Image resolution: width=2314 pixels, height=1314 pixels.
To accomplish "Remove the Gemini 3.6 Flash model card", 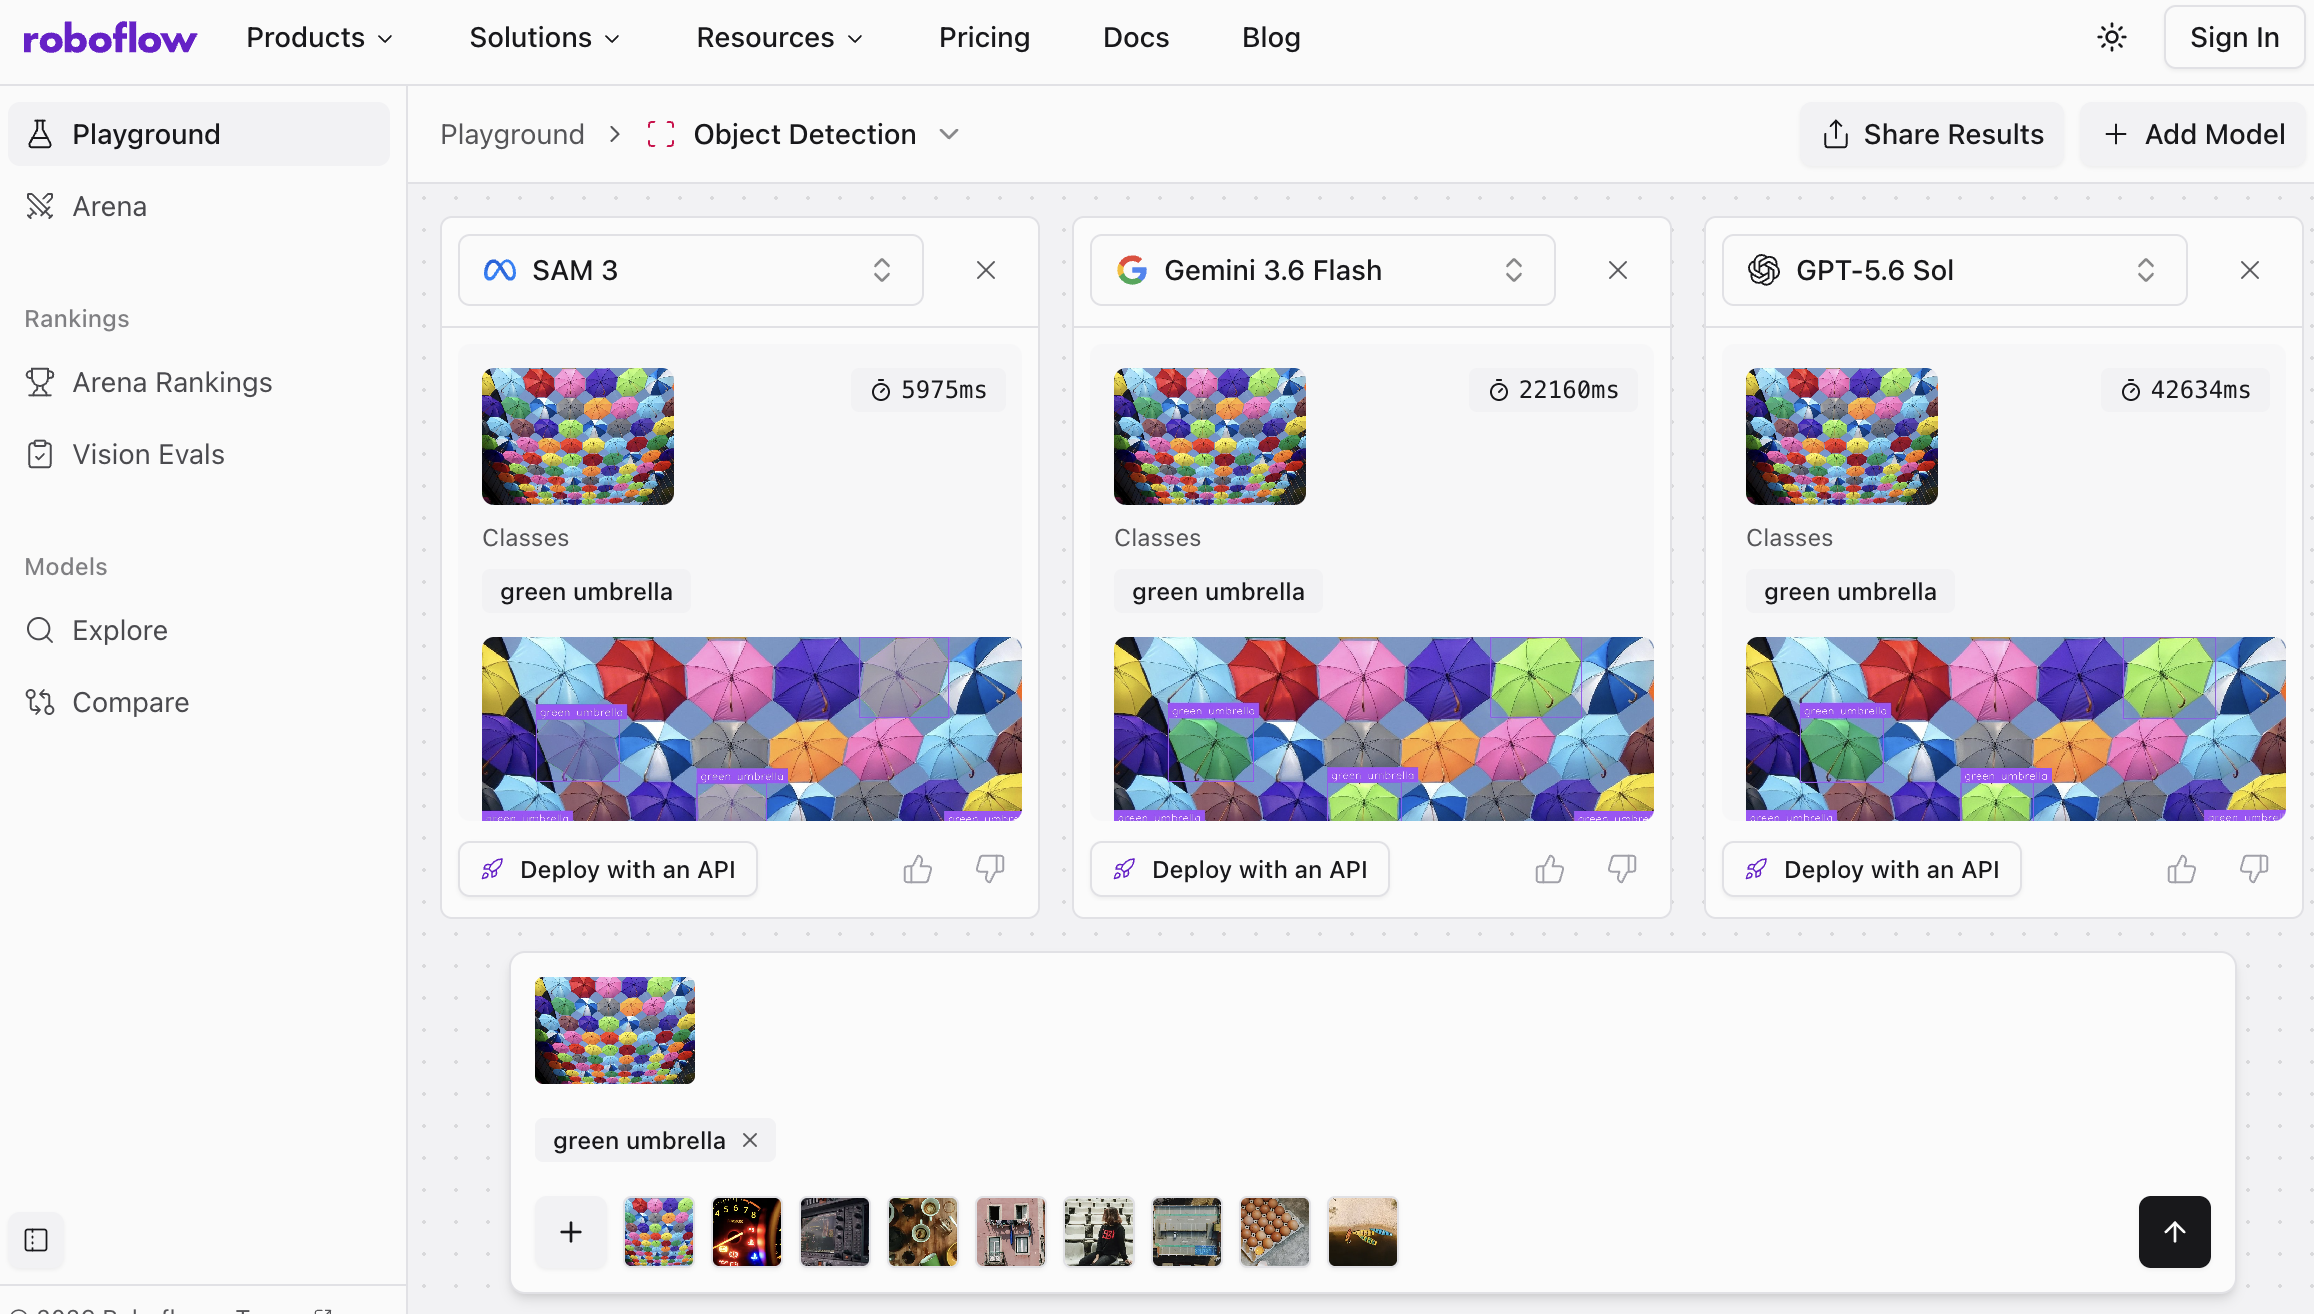I will tap(1618, 270).
